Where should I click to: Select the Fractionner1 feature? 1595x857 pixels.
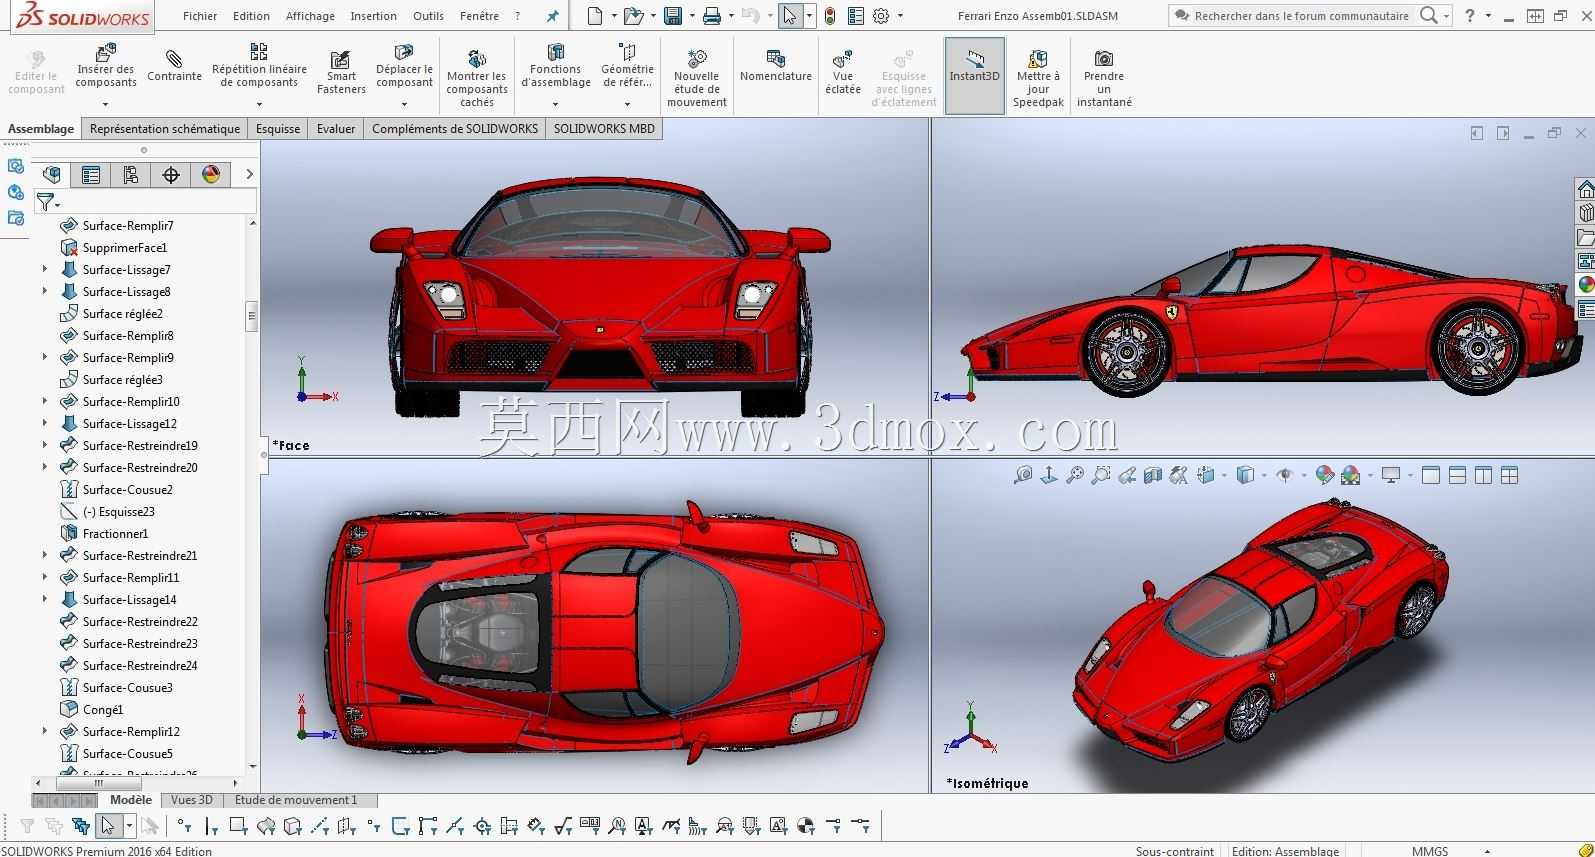tap(115, 533)
